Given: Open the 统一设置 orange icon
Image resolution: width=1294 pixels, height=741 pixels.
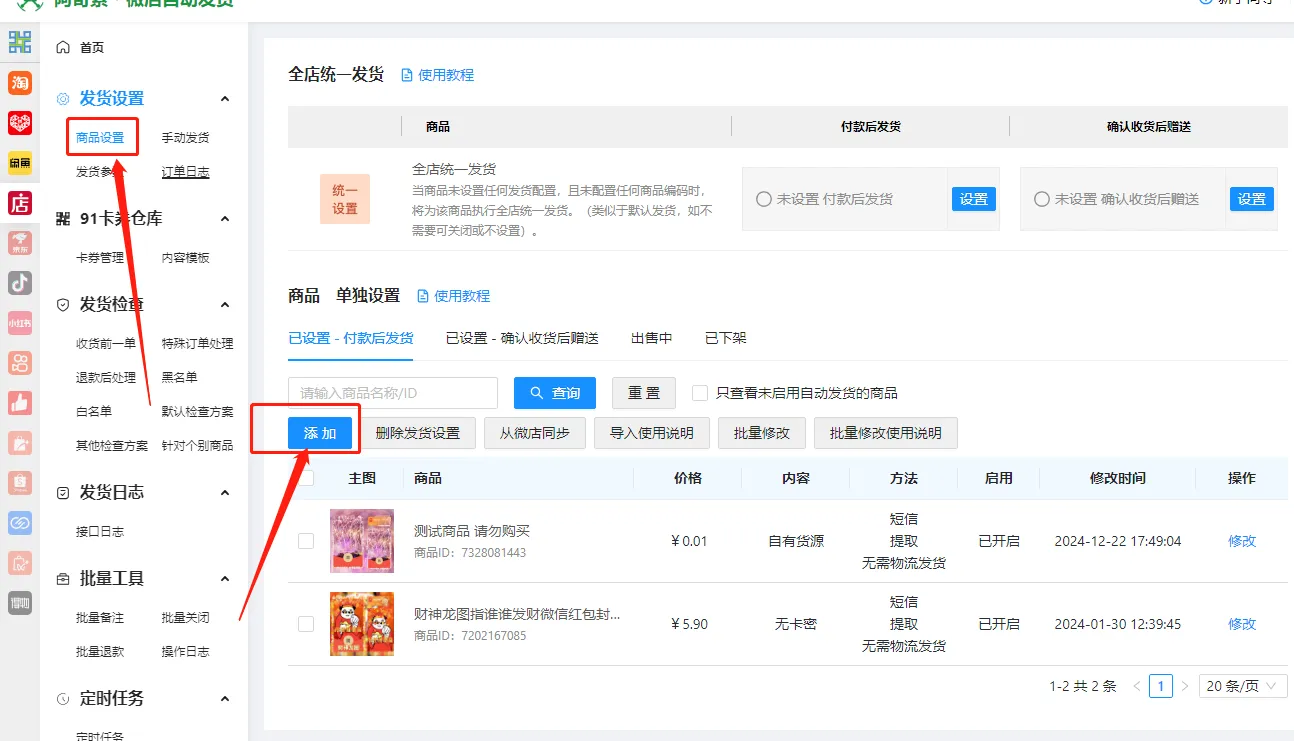Looking at the screenshot, I should pos(344,198).
